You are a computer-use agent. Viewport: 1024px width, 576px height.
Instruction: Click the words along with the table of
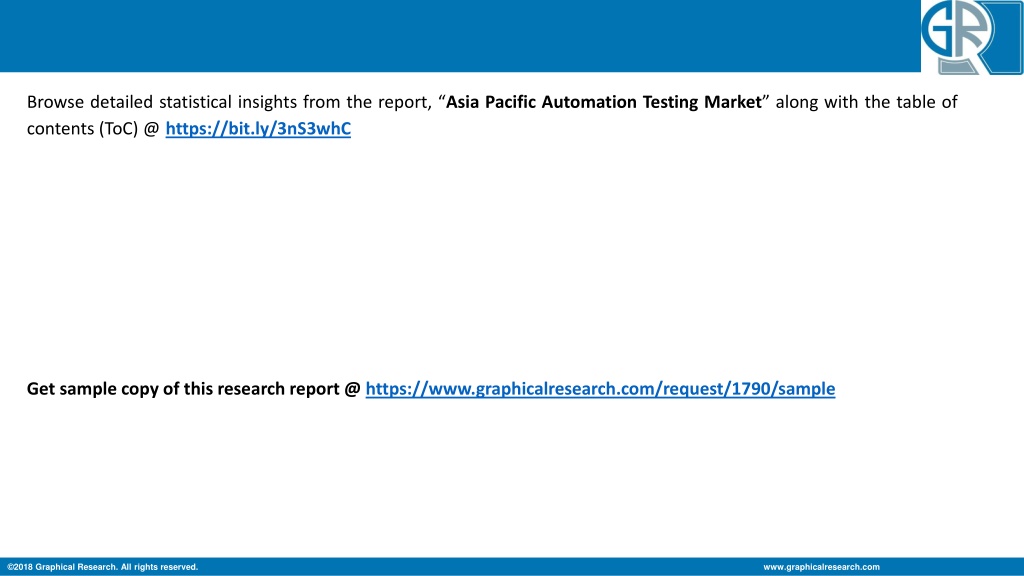coord(867,103)
